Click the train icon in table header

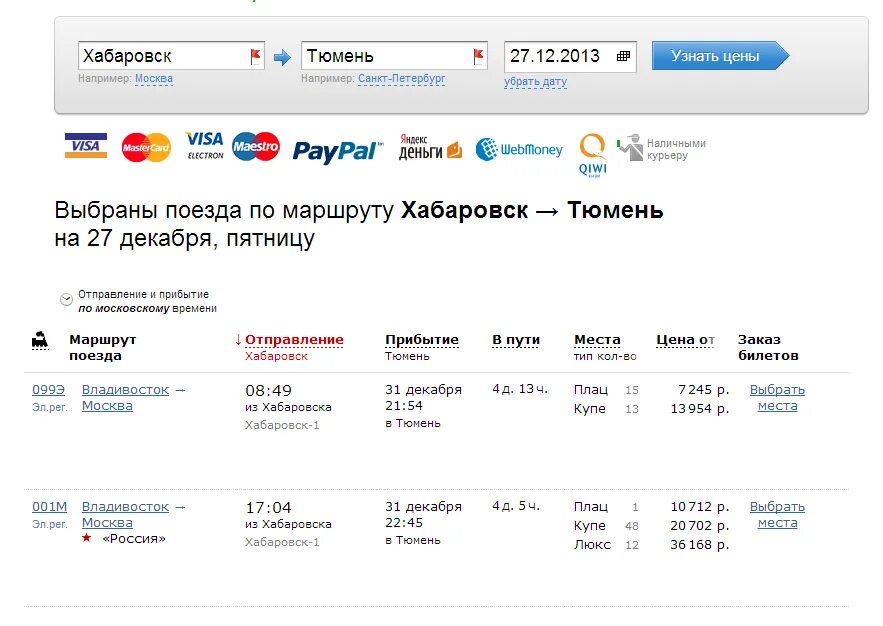[39, 340]
